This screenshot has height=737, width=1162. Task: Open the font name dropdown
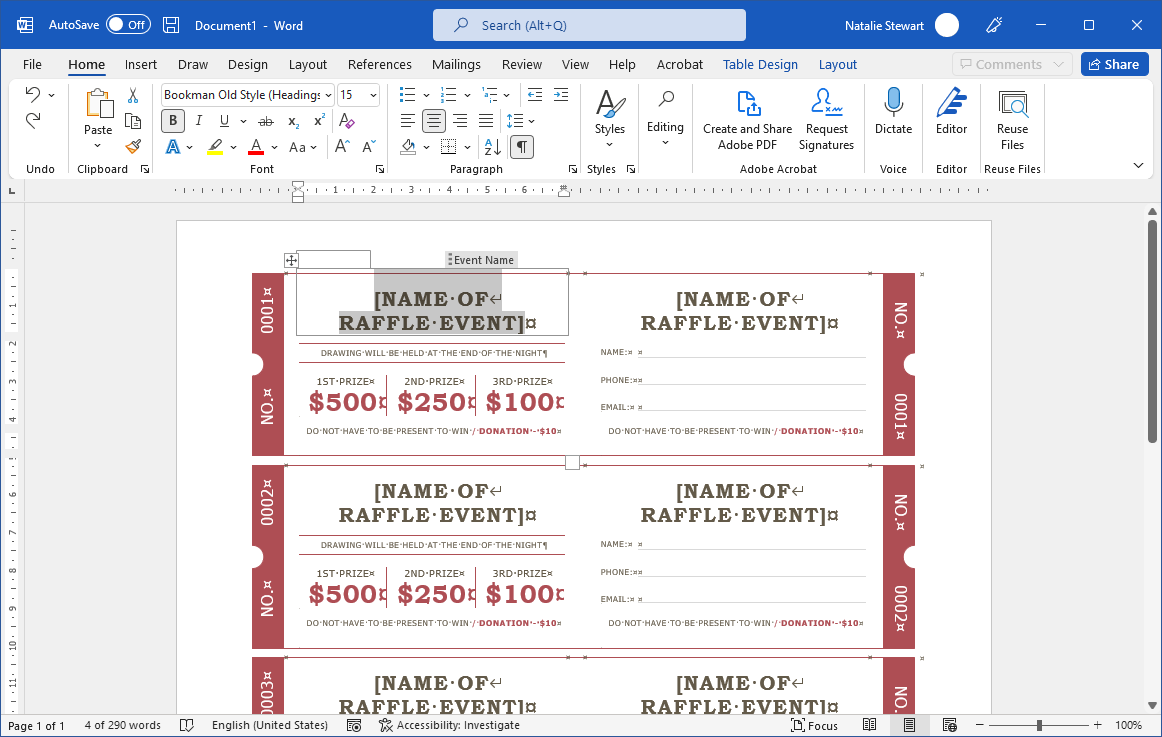coord(327,95)
